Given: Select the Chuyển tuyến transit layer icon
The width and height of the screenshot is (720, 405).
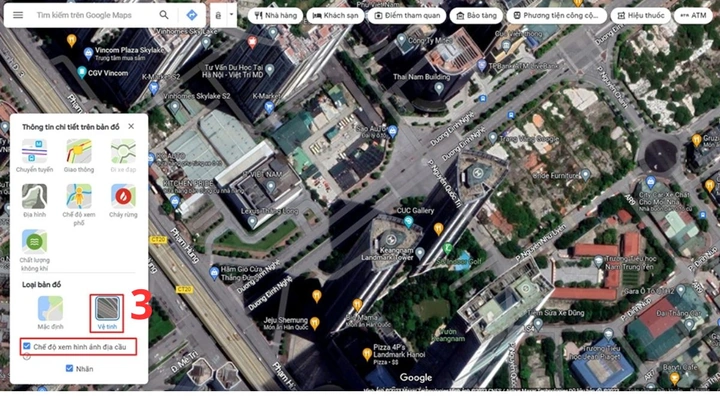Looking at the screenshot, I should pos(34,152).
